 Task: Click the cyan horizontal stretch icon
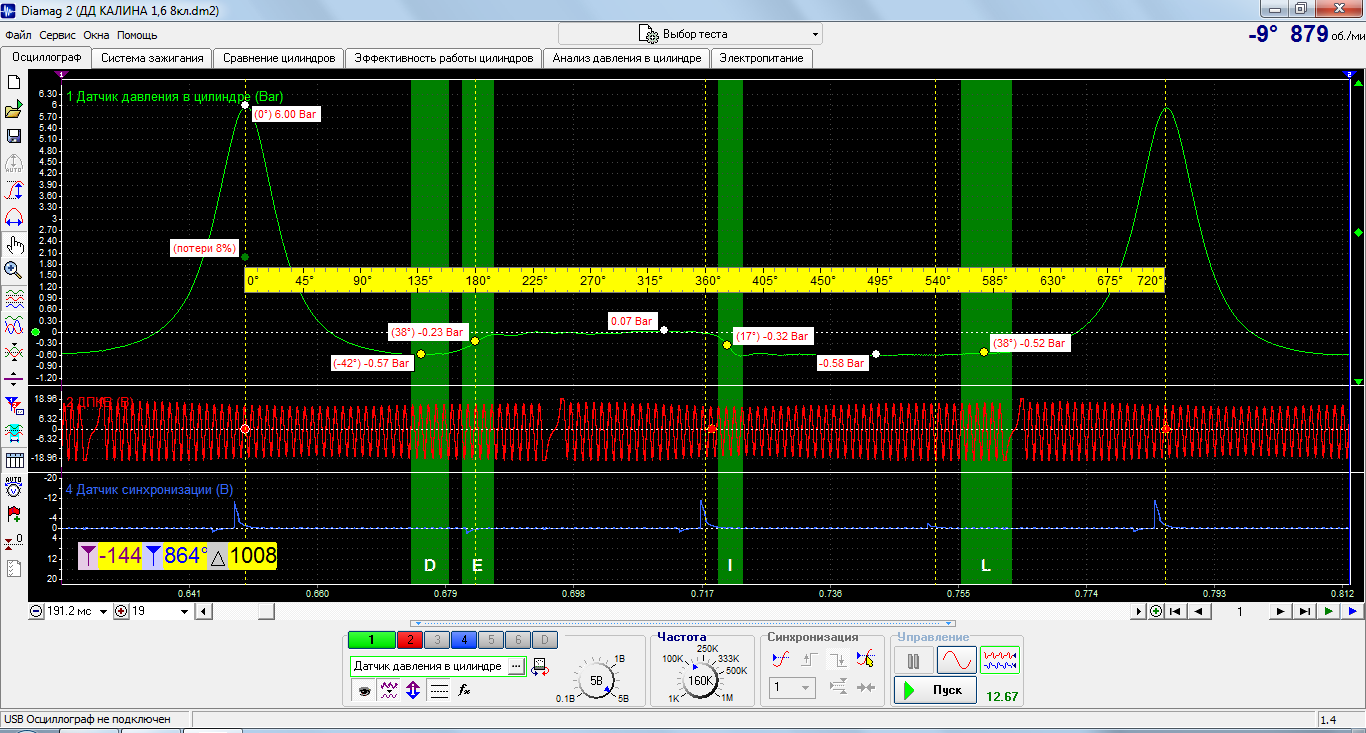[14, 433]
